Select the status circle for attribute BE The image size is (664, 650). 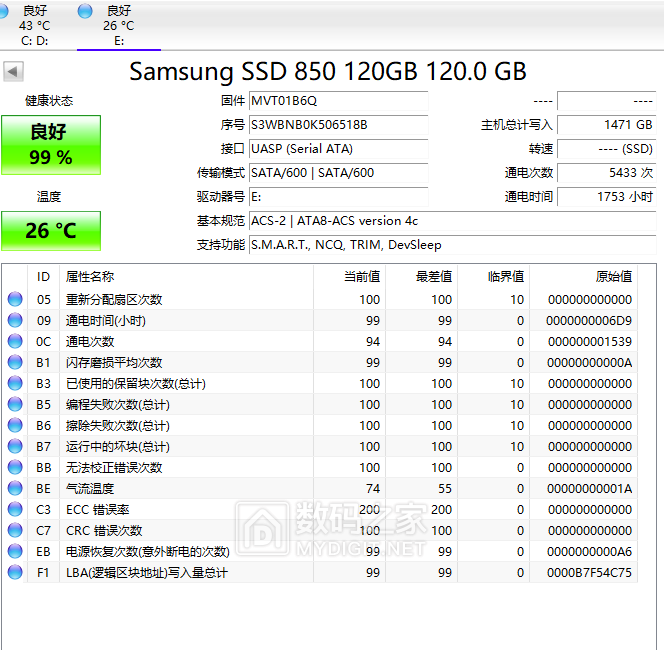click(15, 488)
